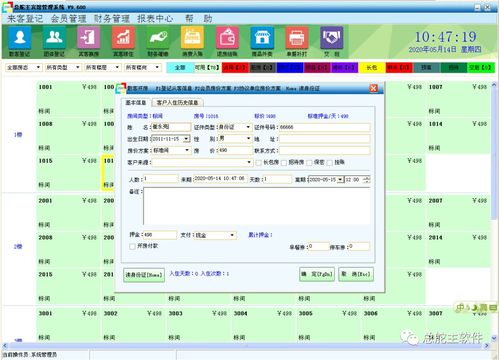
Task: Open 出生日期 birth date picker dropdown
Action: click(x=186, y=139)
